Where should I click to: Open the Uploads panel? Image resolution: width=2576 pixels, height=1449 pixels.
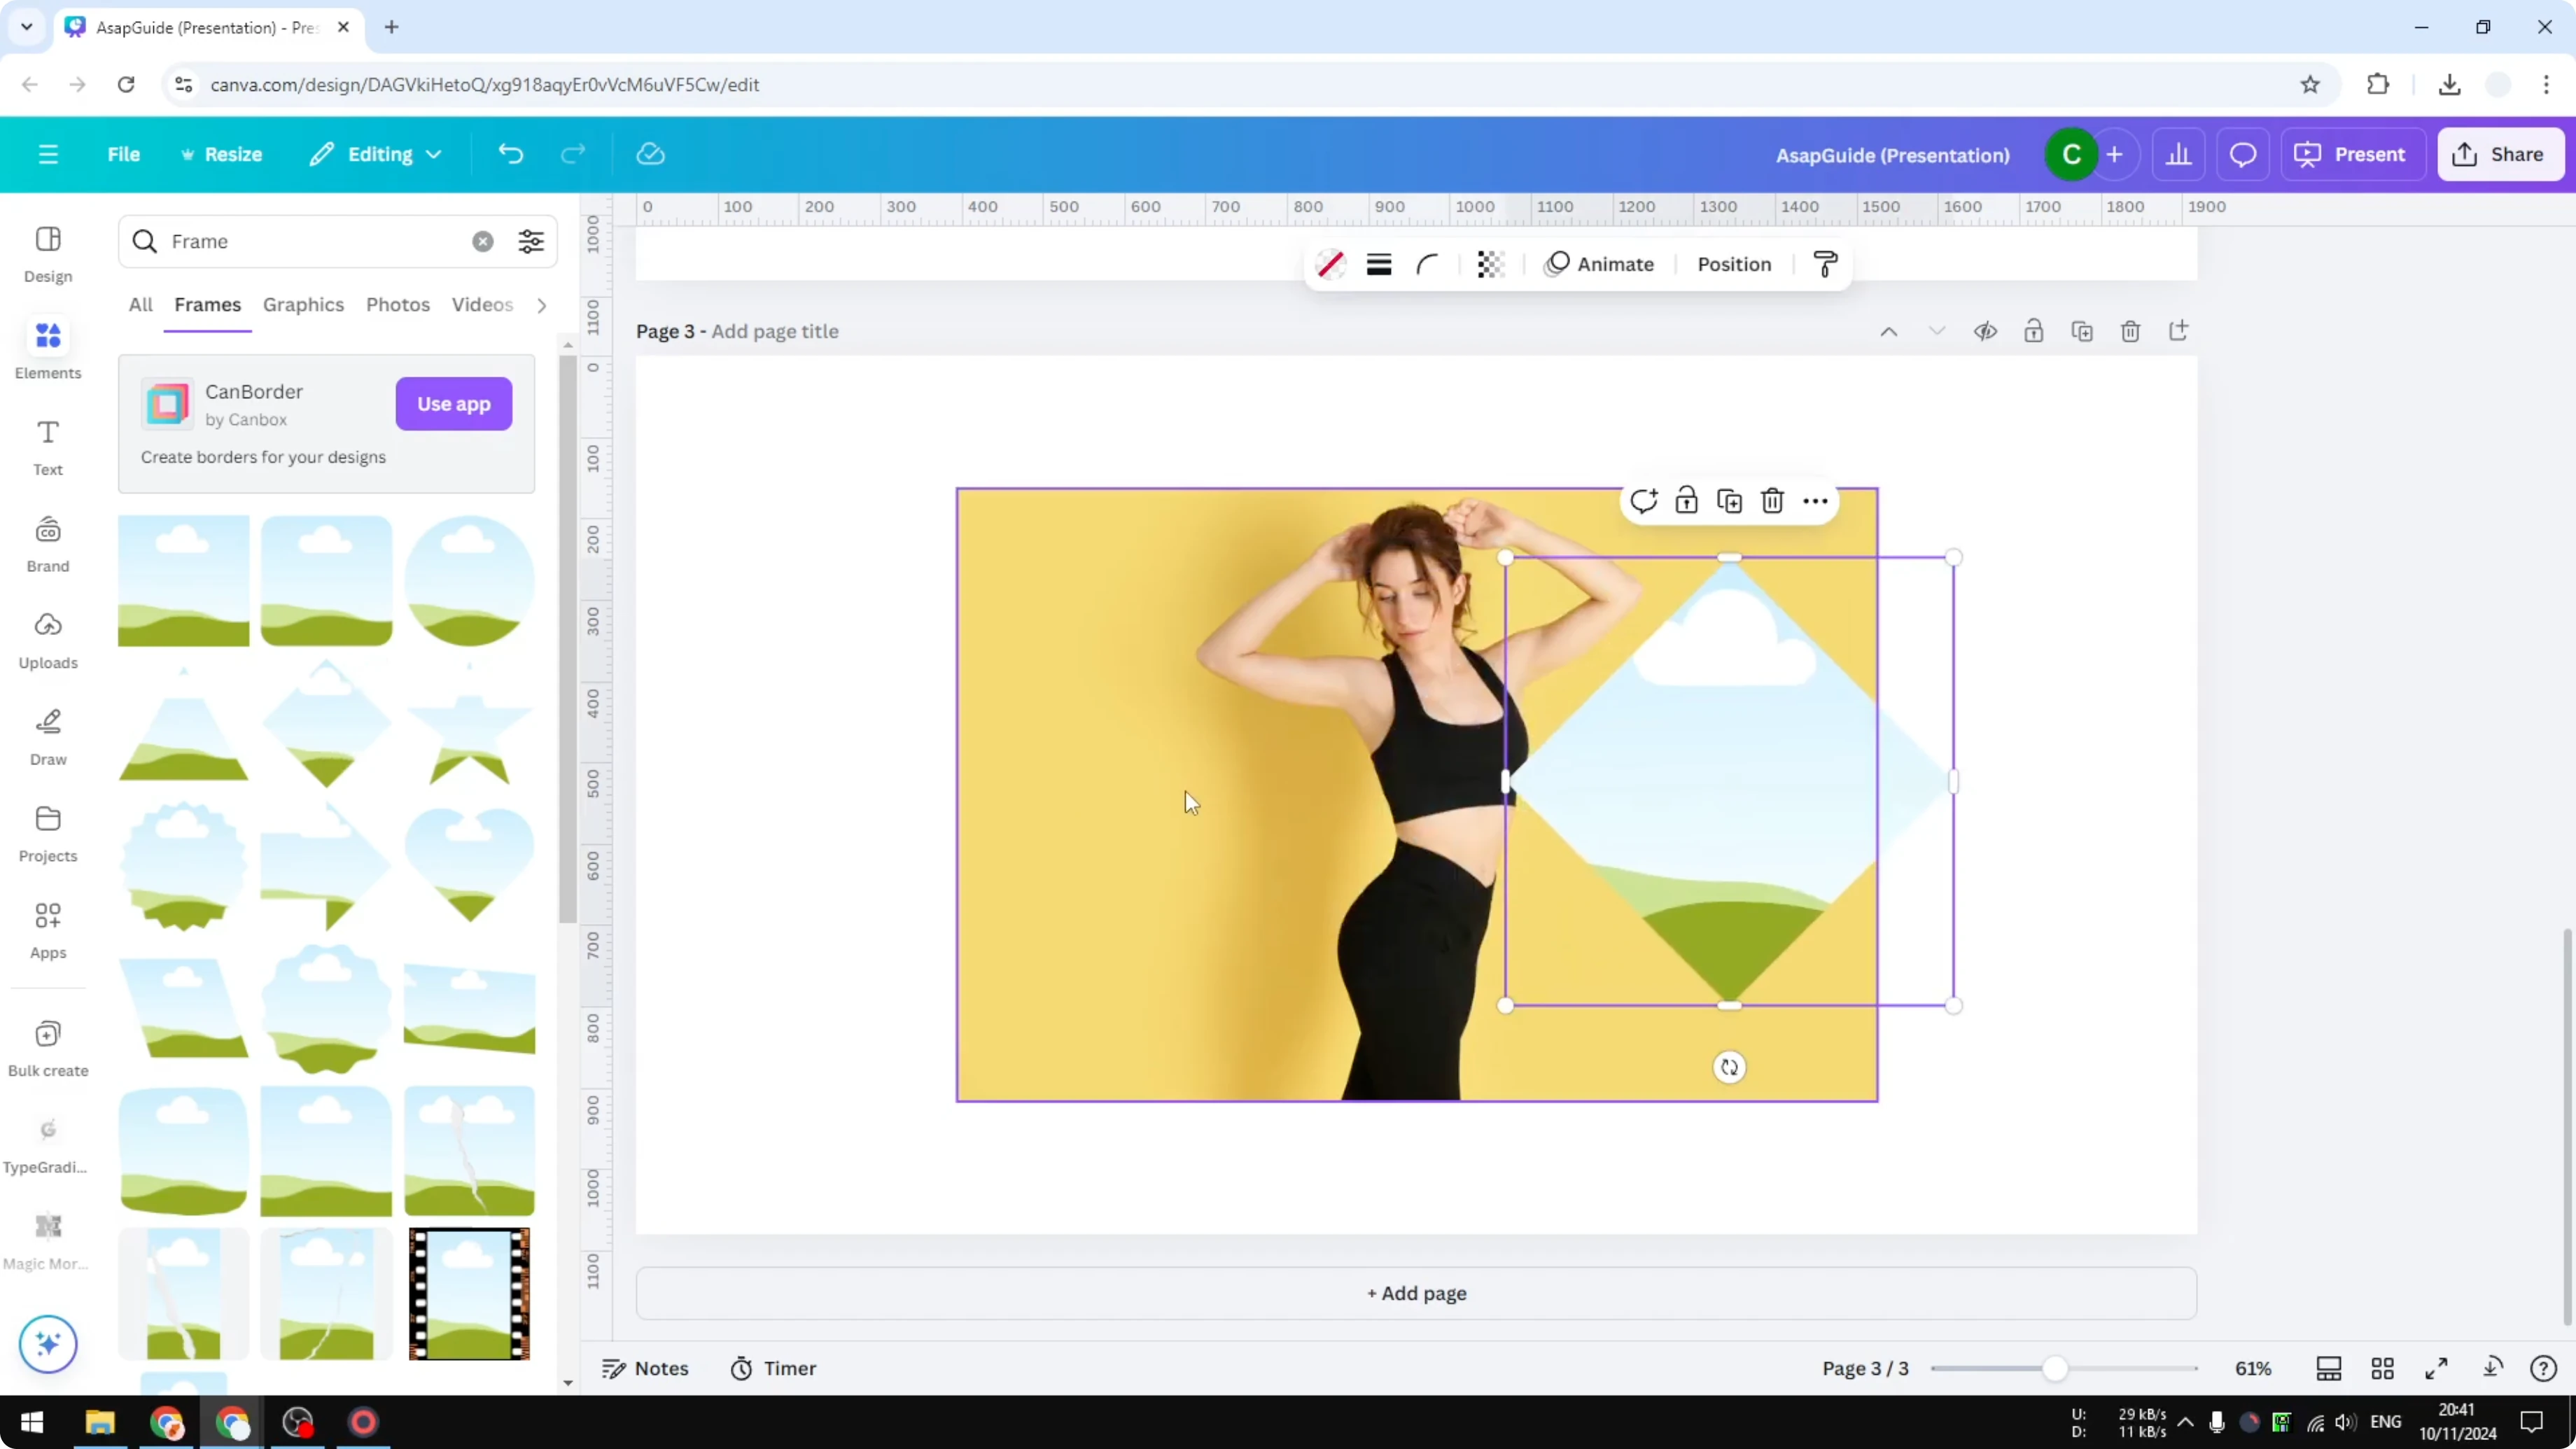(47, 641)
